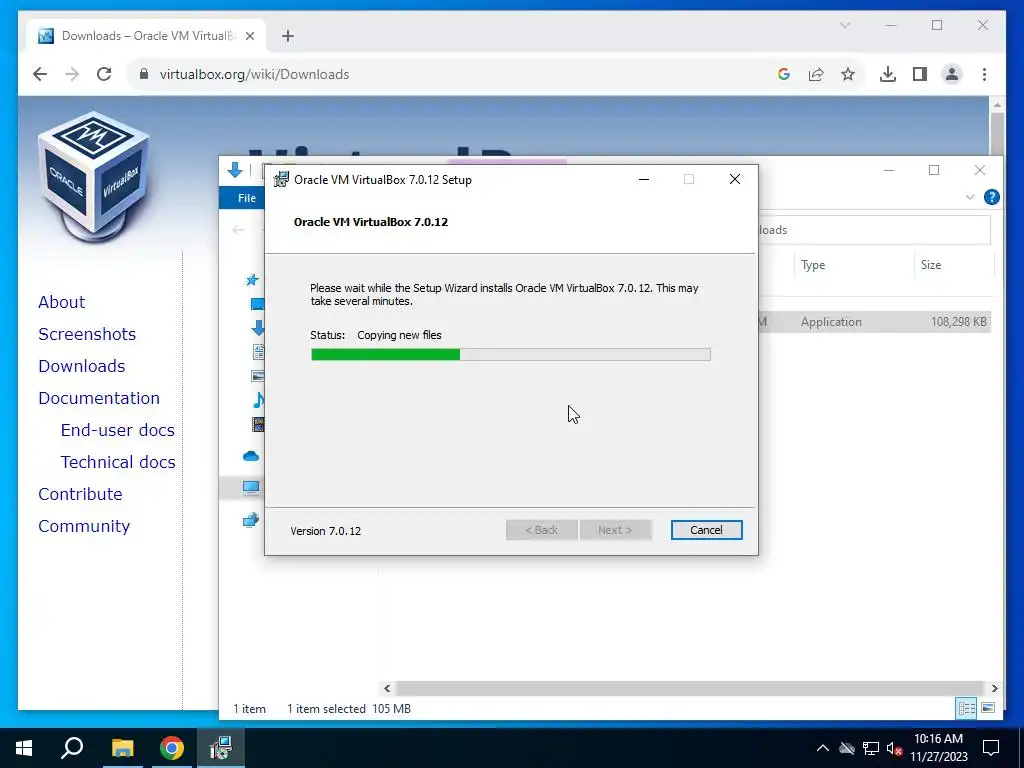Sort by Type column in File Explorer

pos(854,265)
